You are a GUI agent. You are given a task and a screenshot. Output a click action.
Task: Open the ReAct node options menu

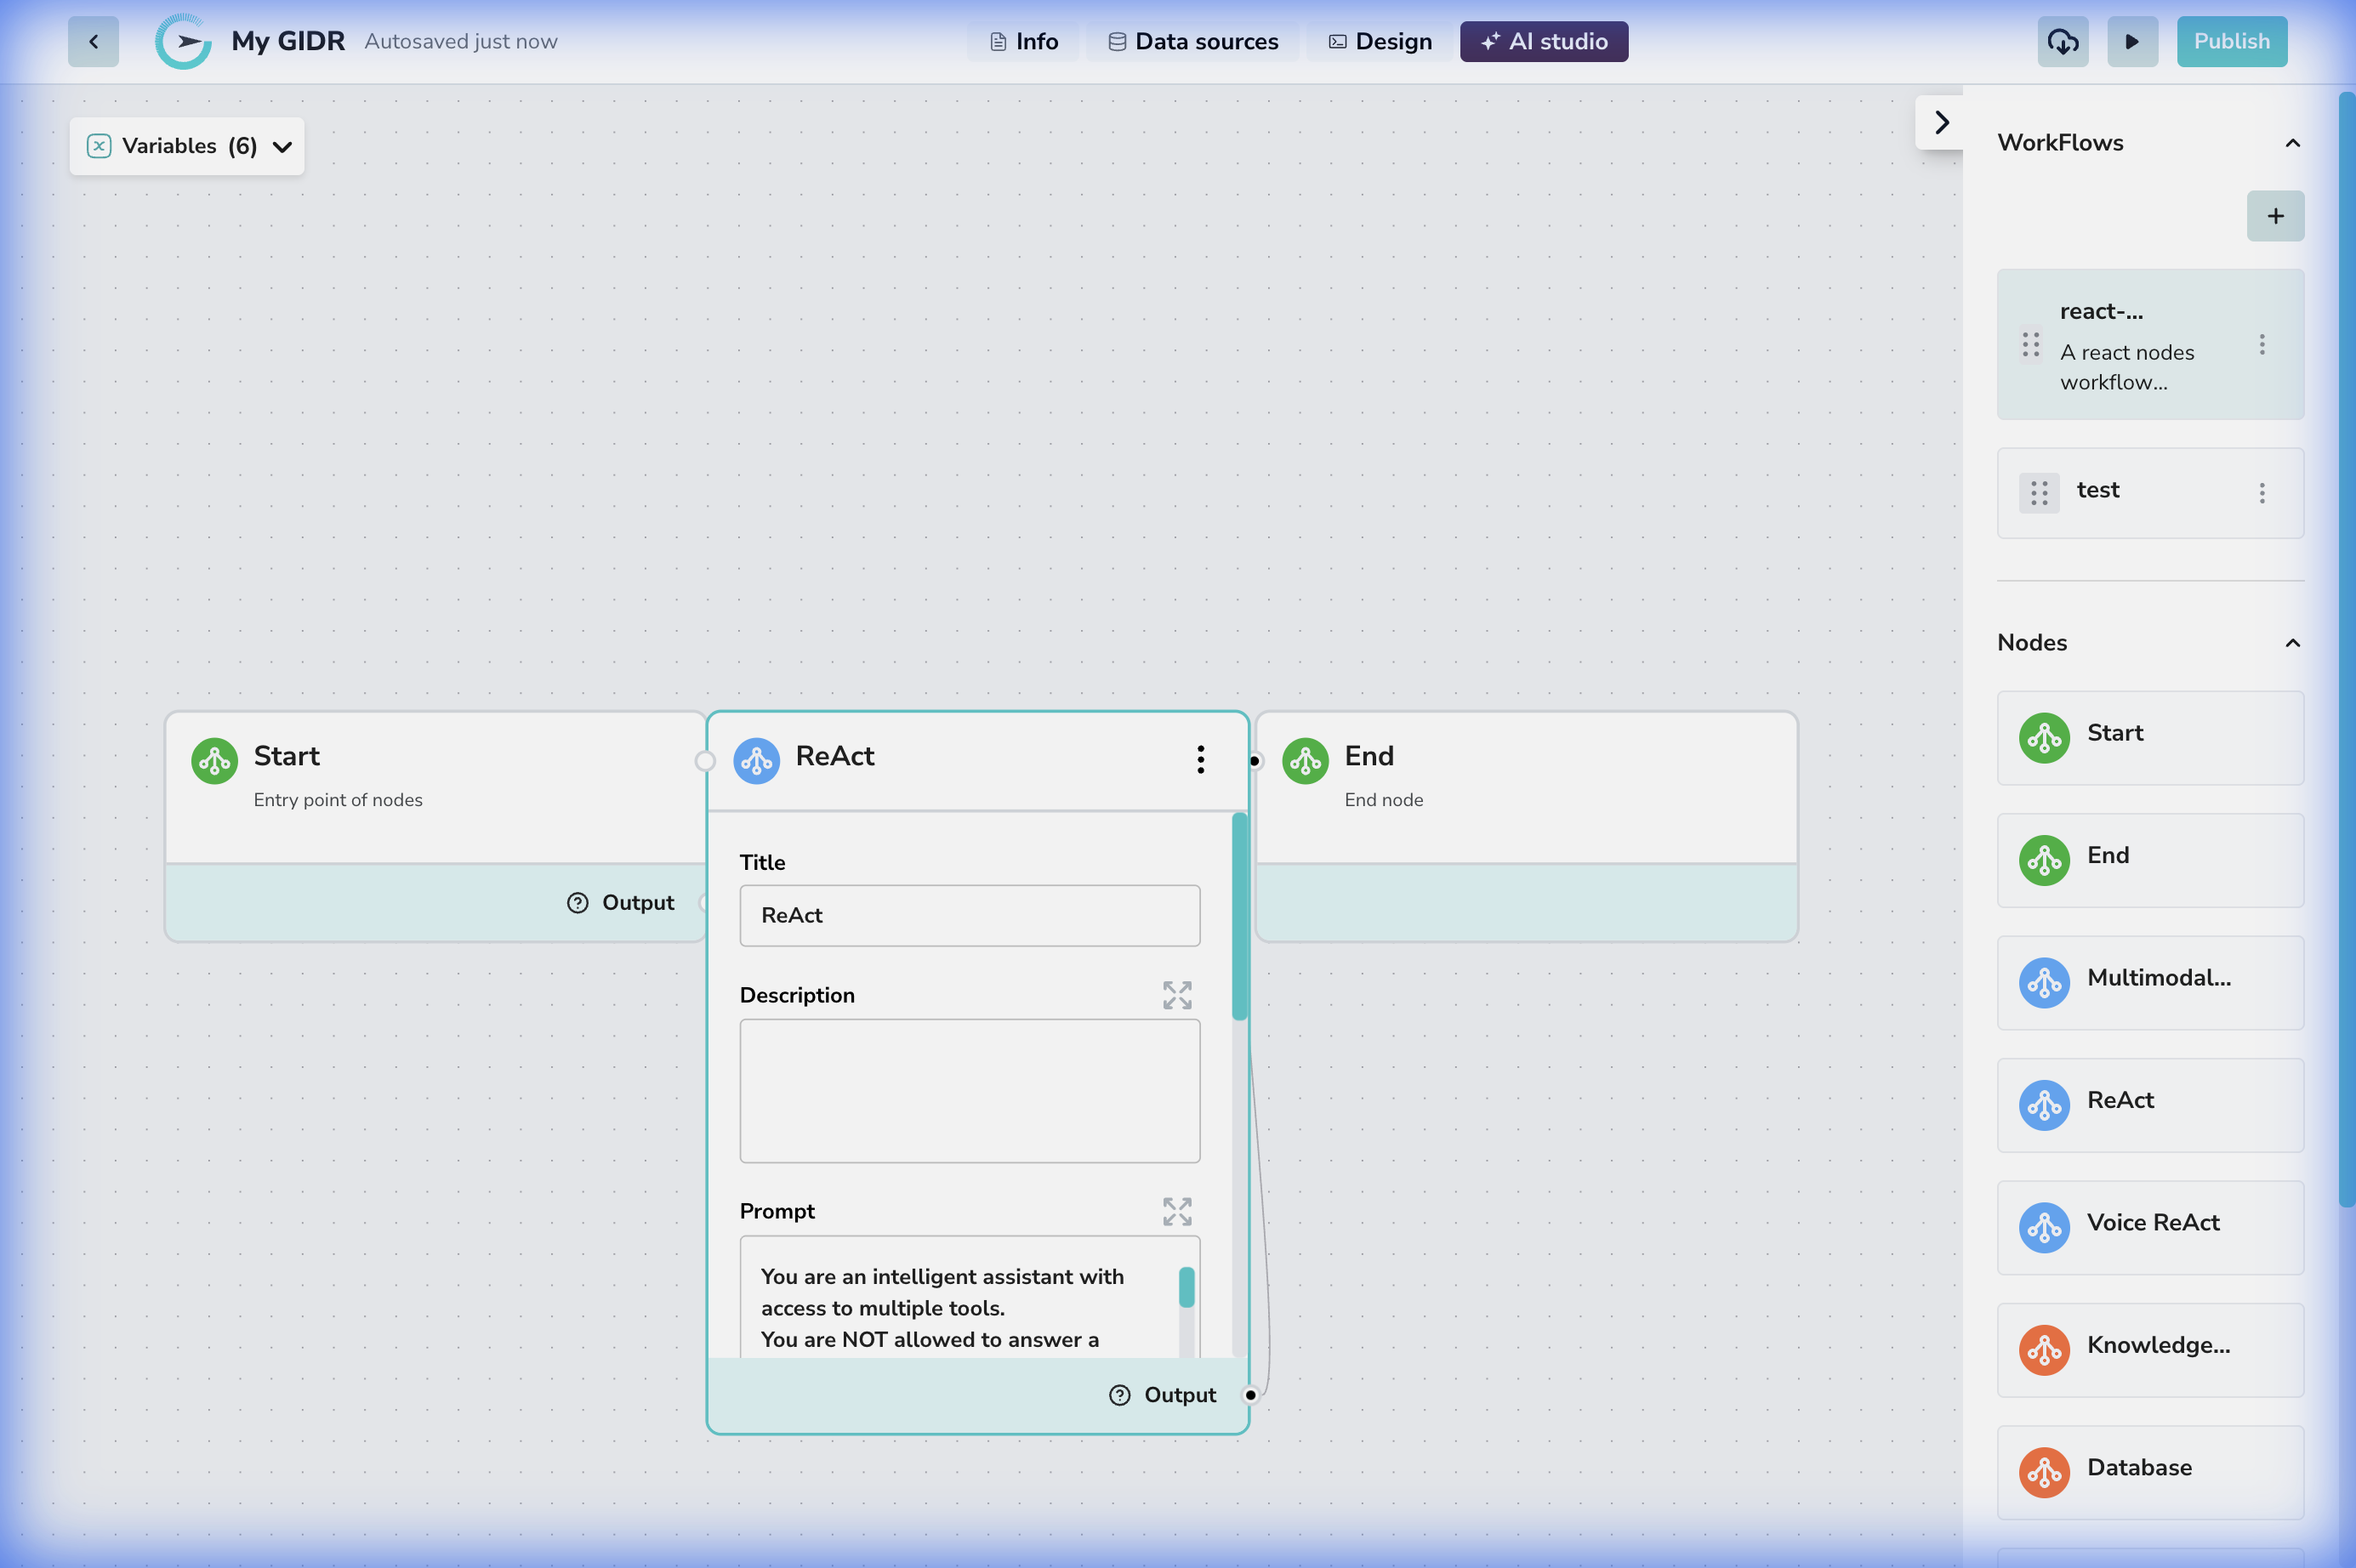(1200, 760)
